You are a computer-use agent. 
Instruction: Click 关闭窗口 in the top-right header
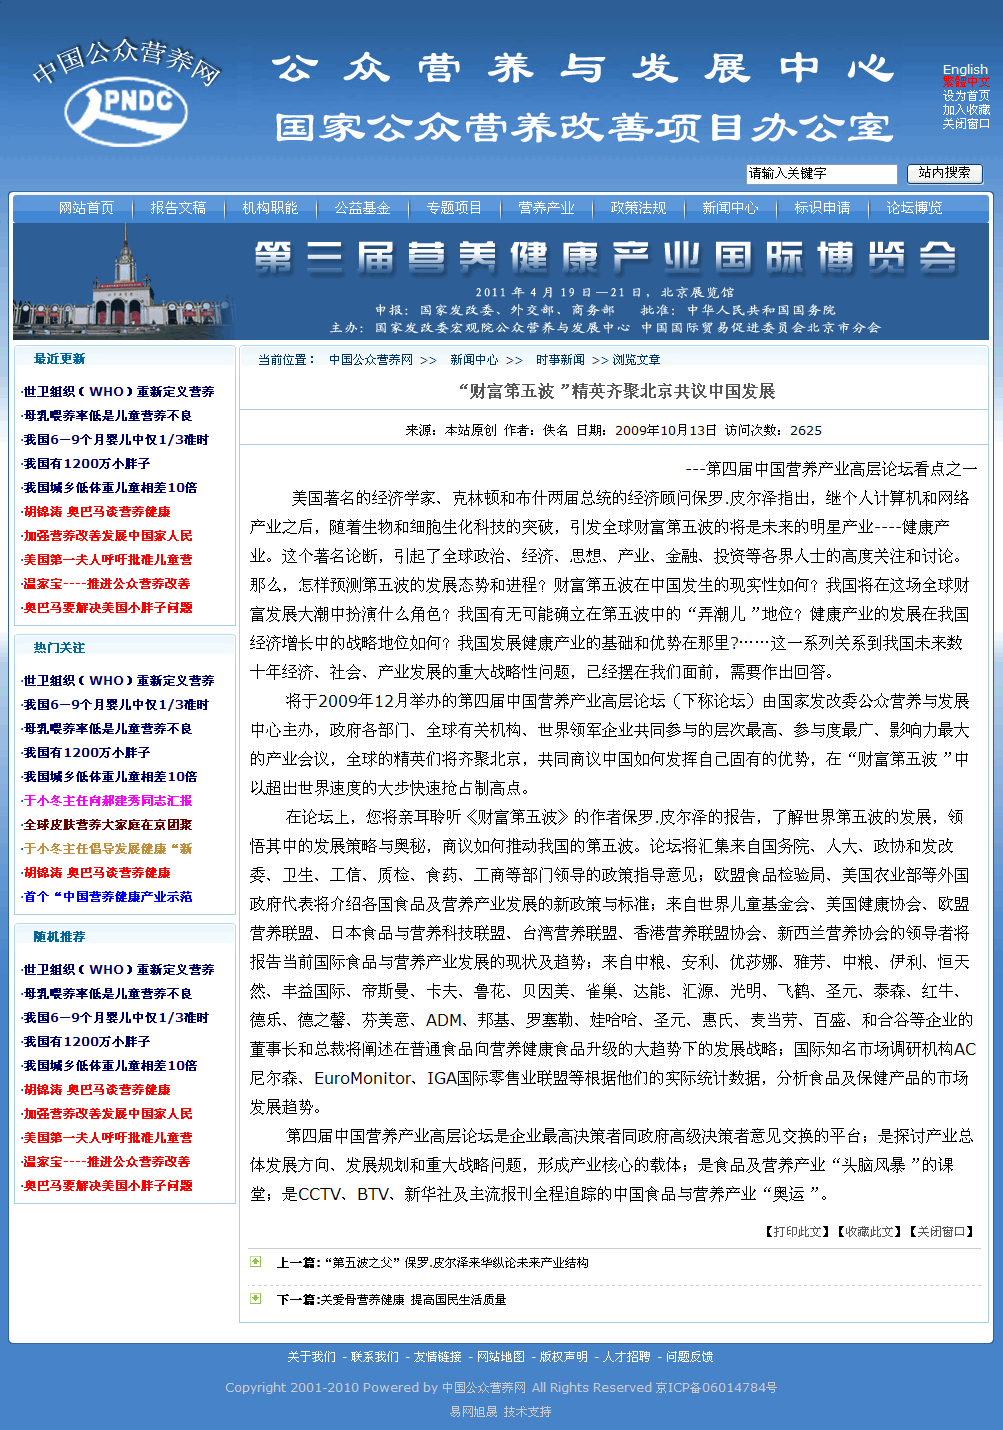[x=966, y=124]
